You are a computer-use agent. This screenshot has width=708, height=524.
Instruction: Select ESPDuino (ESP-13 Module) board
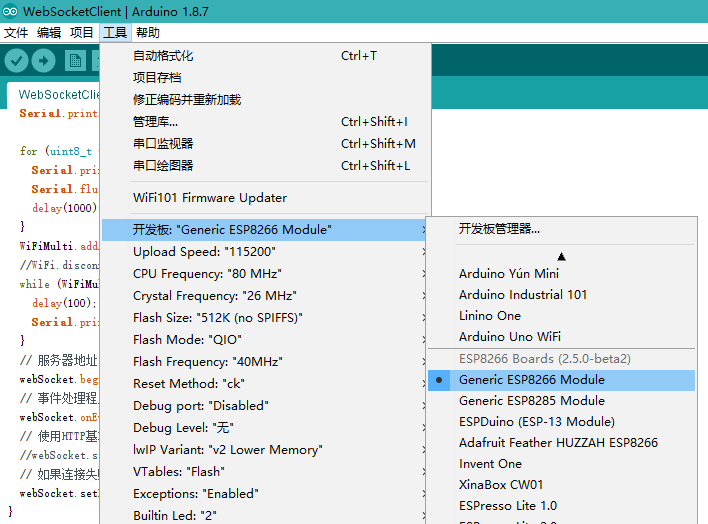(x=561, y=422)
